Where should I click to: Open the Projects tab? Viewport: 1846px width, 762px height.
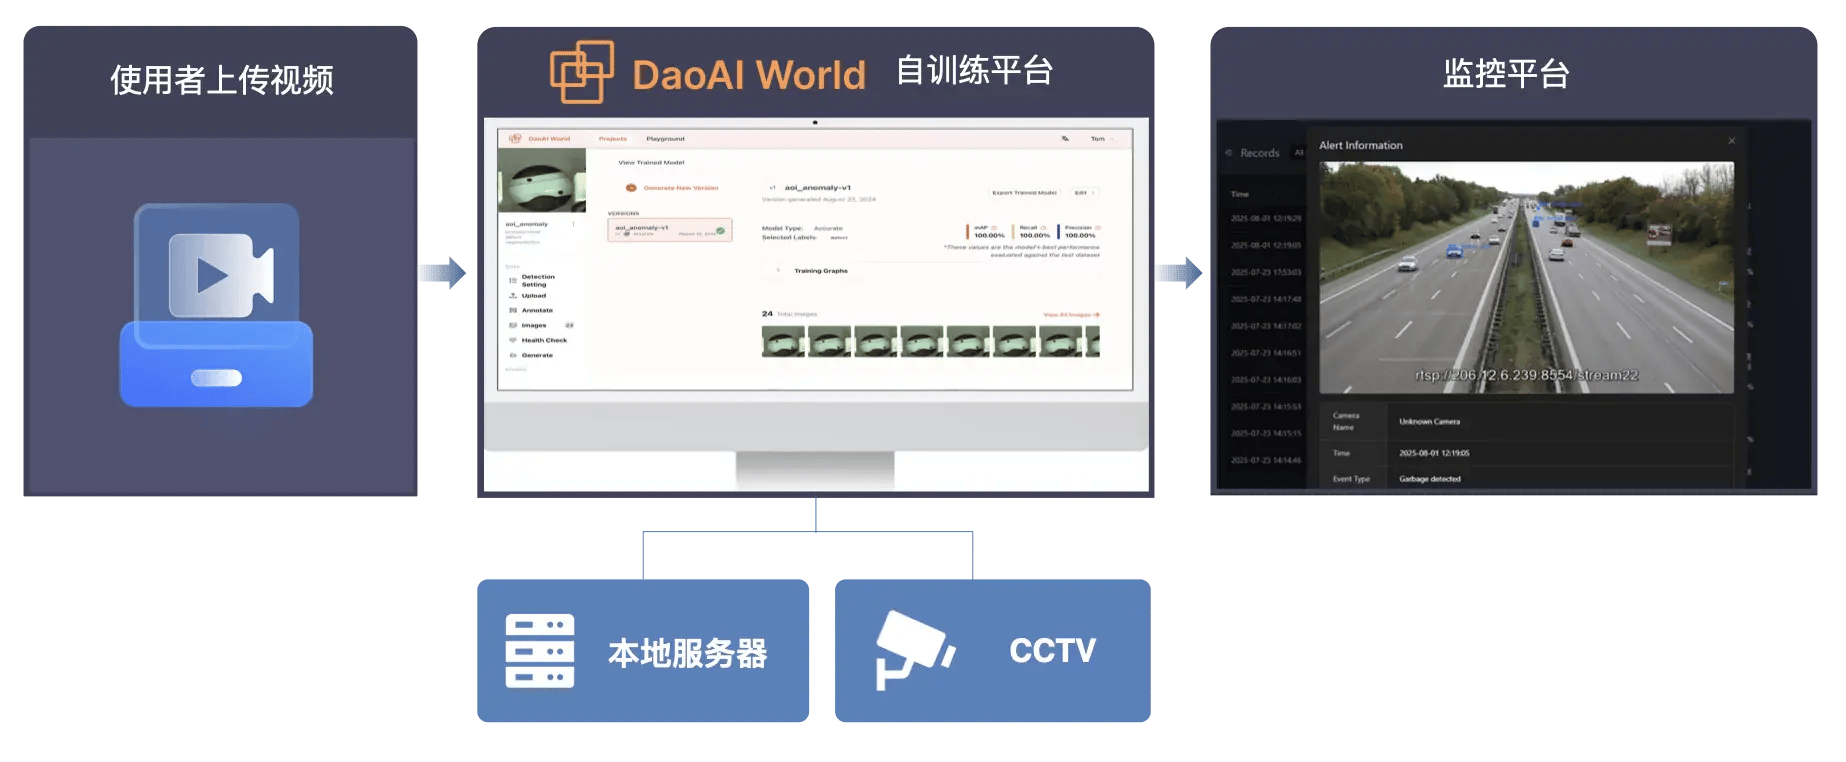613,139
